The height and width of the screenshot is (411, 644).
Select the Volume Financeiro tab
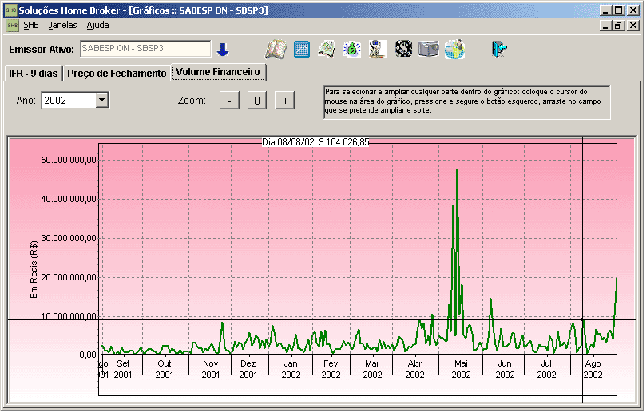coord(218,72)
